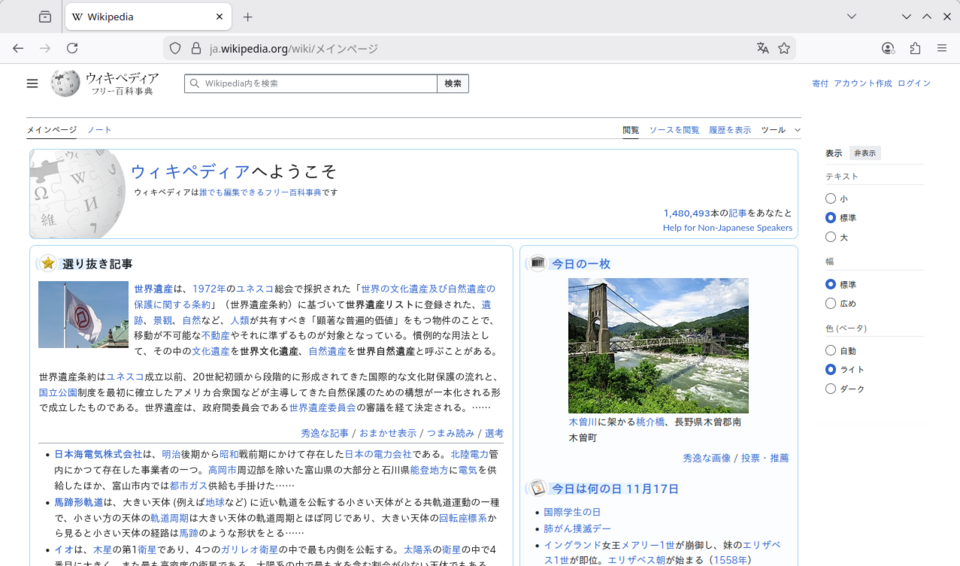960x566 pixels.
Task: Click the 桃介橋 link
Action: click(x=650, y=422)
